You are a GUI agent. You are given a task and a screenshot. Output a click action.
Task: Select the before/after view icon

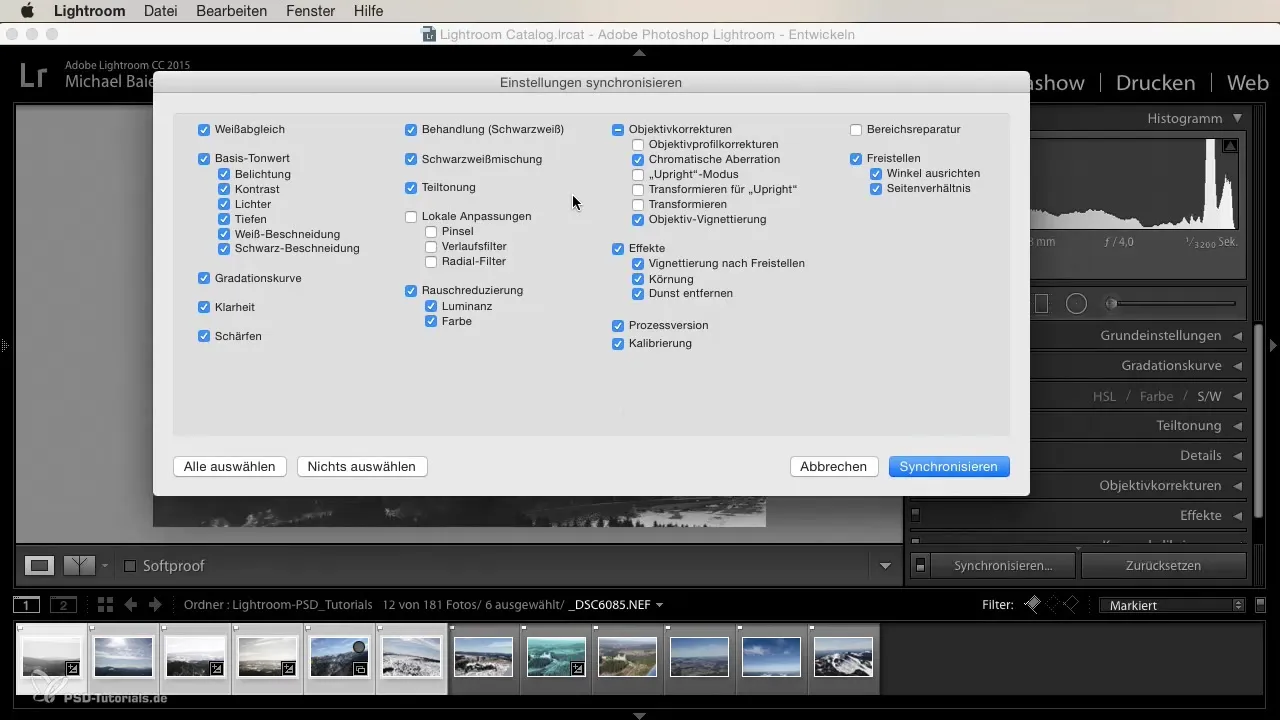point(79,565)
